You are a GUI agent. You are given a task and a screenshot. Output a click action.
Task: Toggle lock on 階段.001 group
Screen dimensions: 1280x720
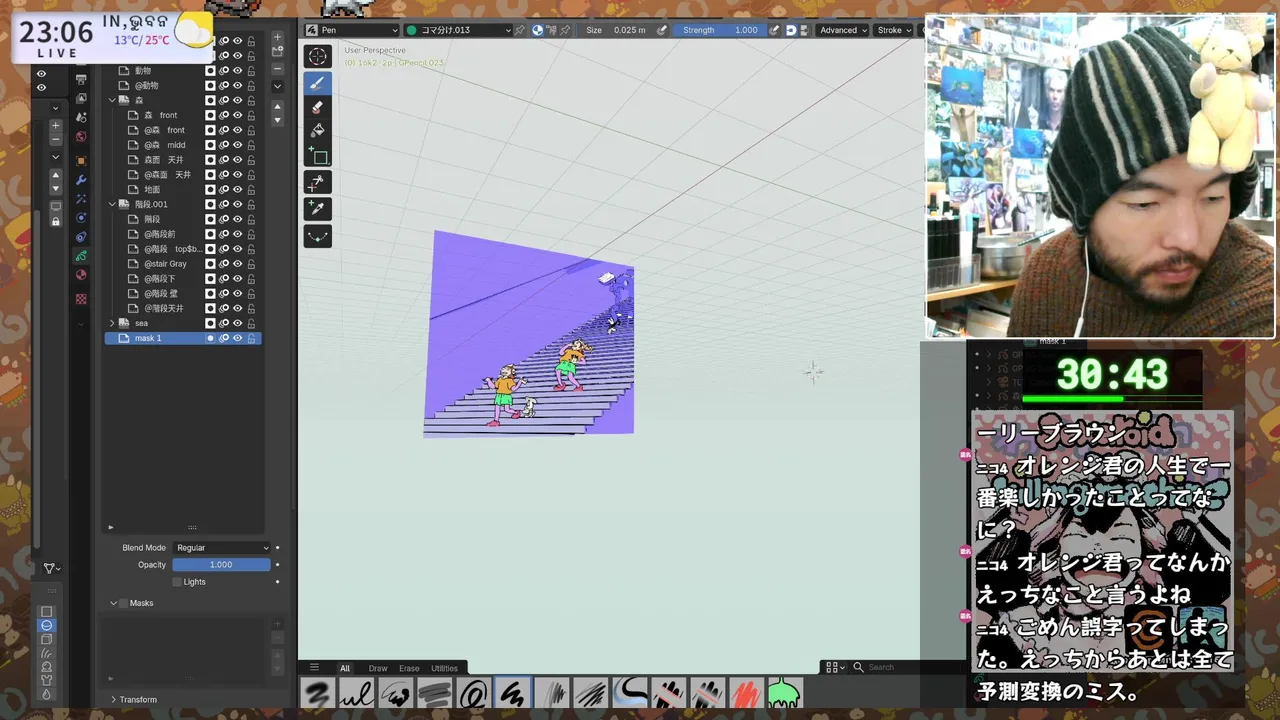pos(251,204)
